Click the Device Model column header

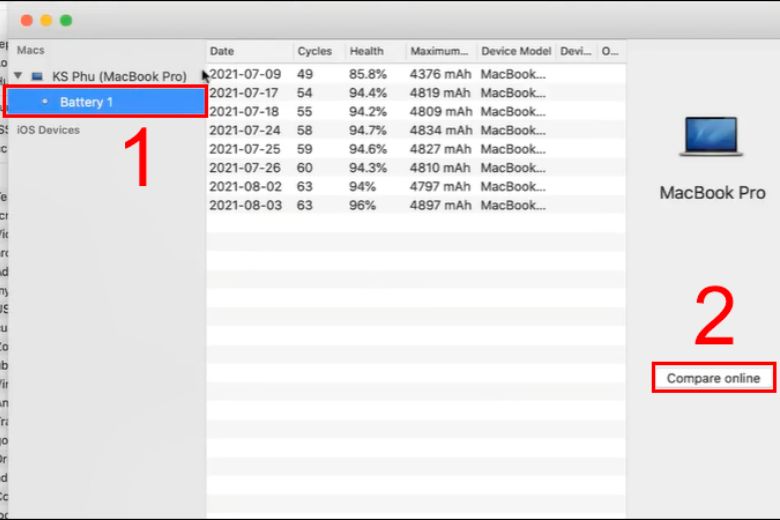click(516, 51)
